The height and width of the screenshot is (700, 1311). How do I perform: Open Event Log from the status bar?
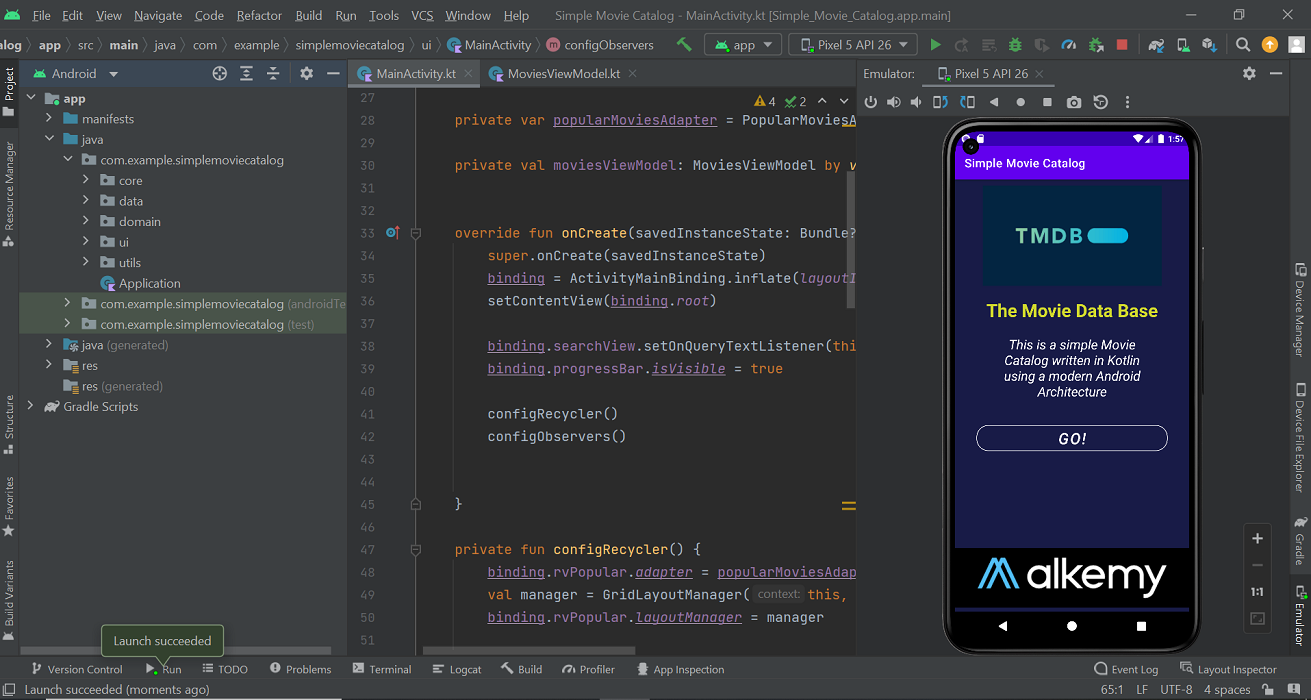[1126, 669]
